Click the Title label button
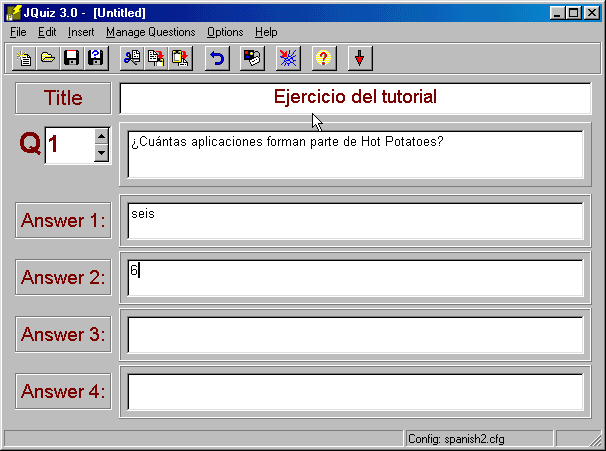The width and height of the screenshot is (606, 451). click(x=63, y=98)
